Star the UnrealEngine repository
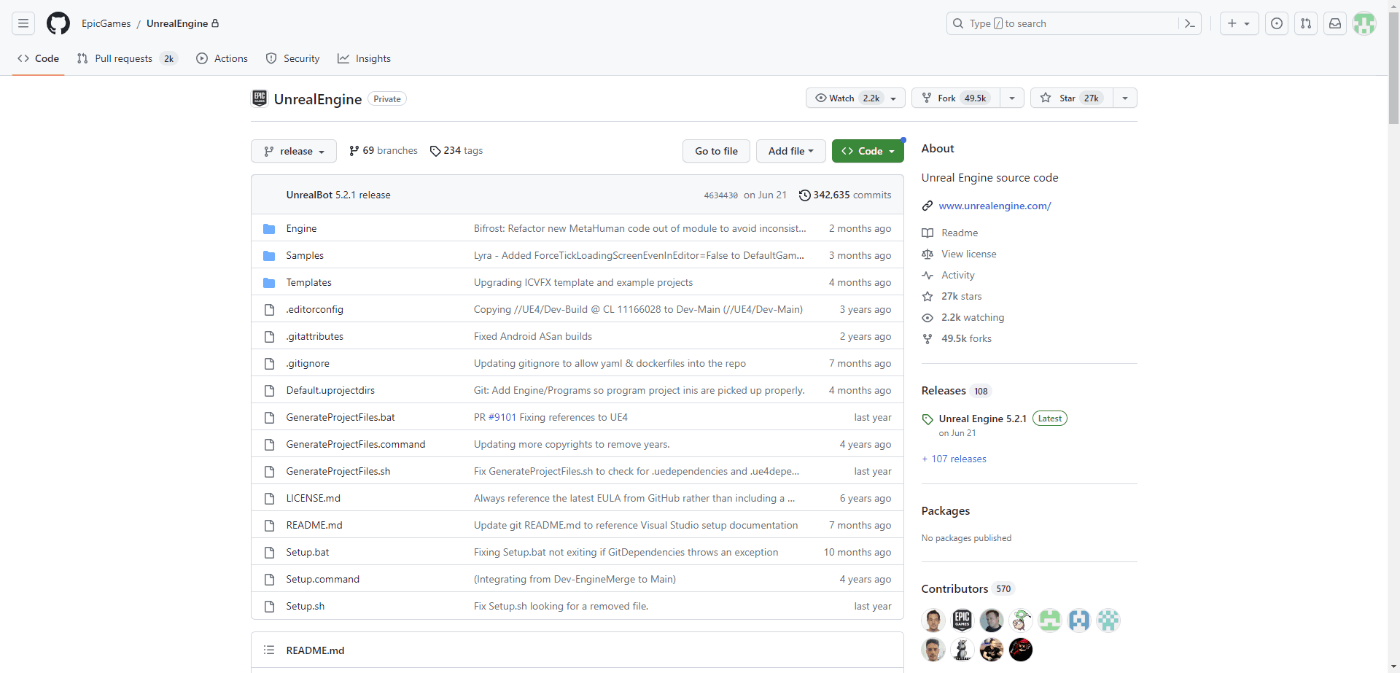The height and width of the screenshot is (673, 1400). 1071,98
